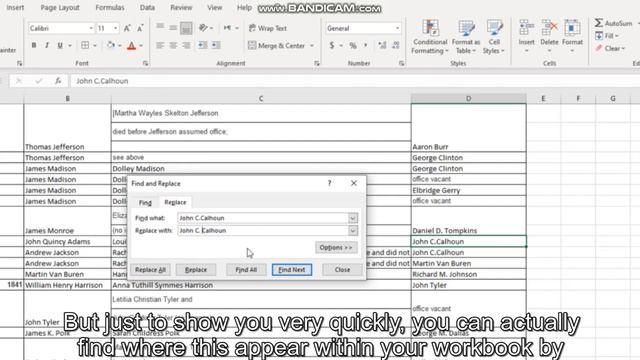Apply Accounting dollar format
640x360 pixels.
click(x=332, y=45)
